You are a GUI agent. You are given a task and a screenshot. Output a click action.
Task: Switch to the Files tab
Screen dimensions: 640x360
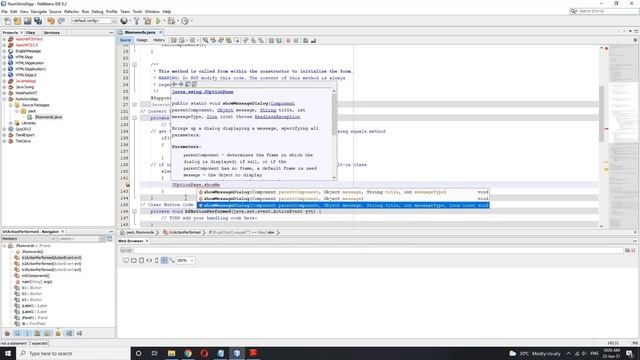pyautogui.click(x=31, y=32)
